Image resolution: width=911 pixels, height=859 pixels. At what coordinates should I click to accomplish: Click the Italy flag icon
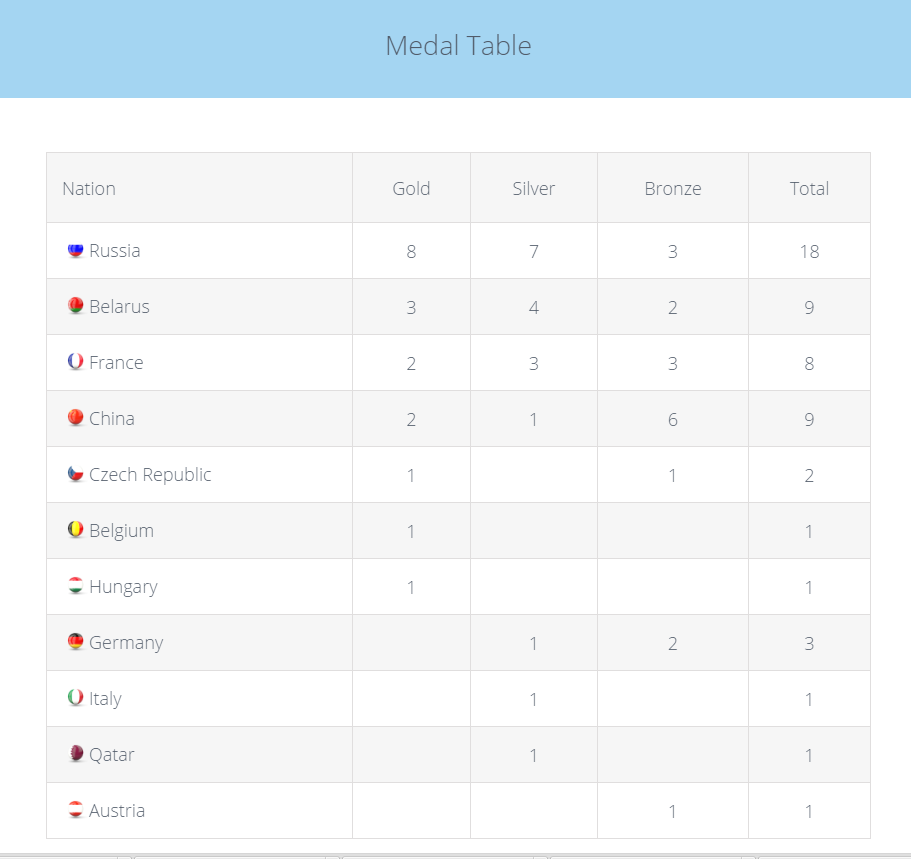pos(76,698)
